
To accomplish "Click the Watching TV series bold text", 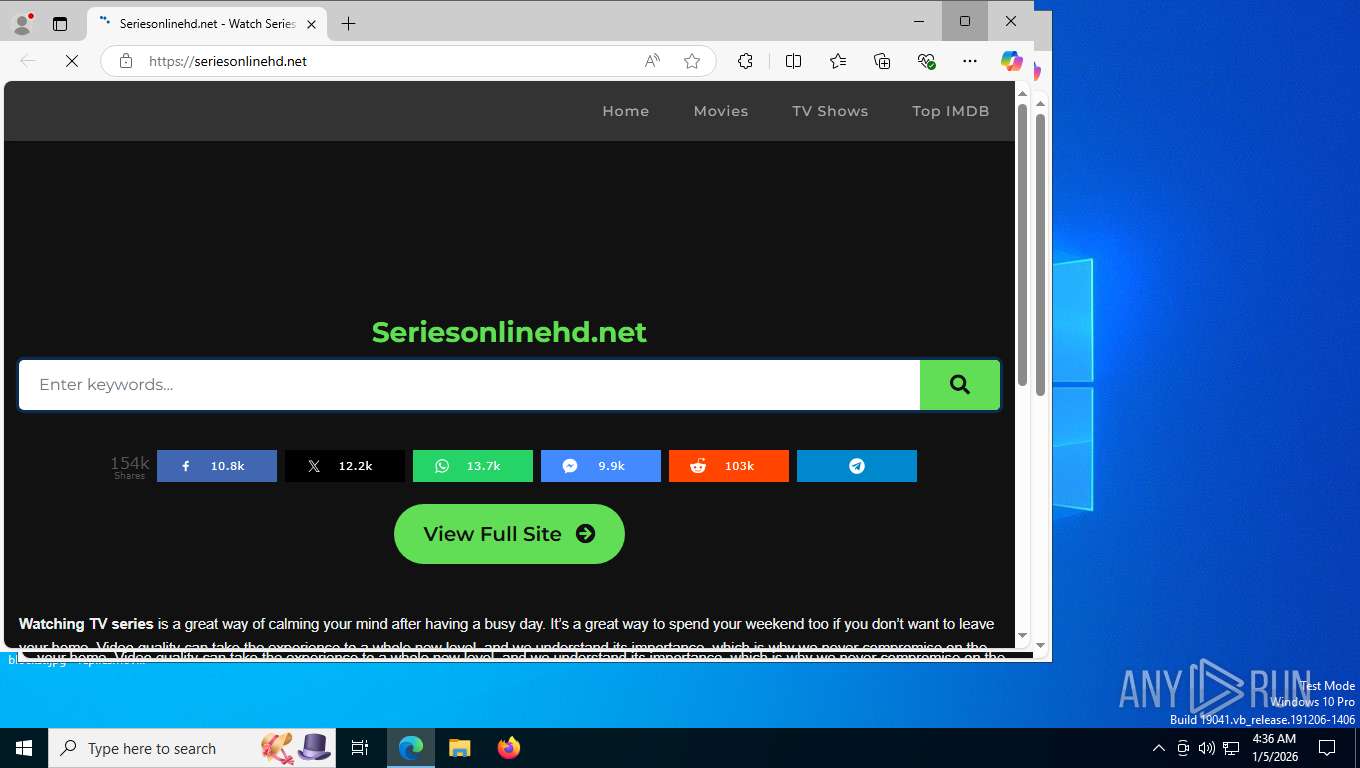I will (x=86, y=624).
